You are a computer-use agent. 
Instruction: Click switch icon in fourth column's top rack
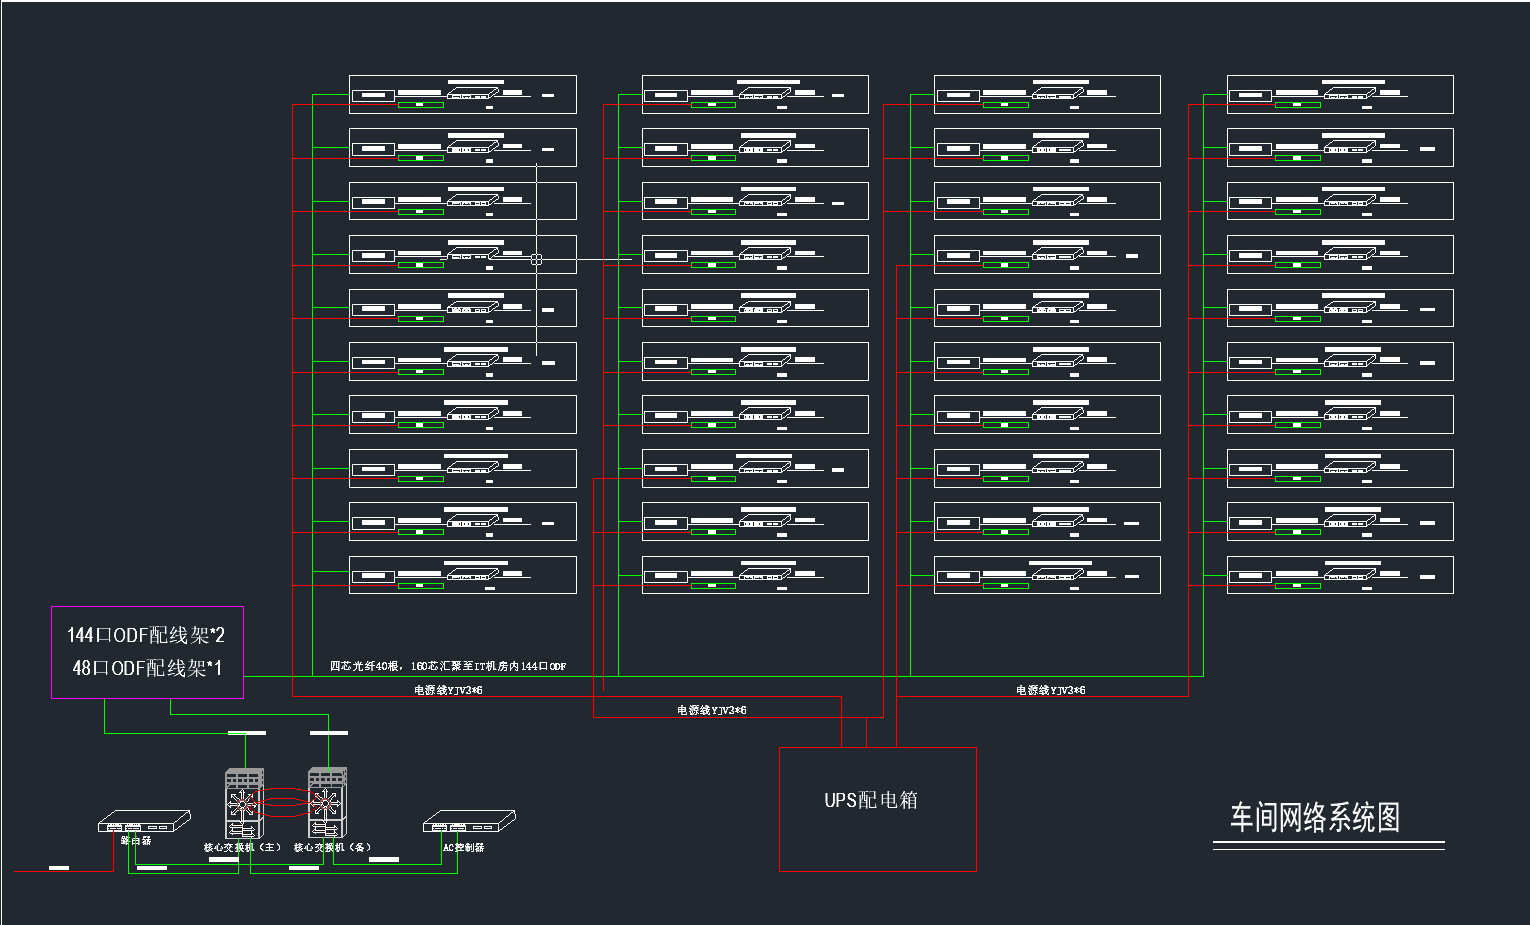click(1350, 94)
